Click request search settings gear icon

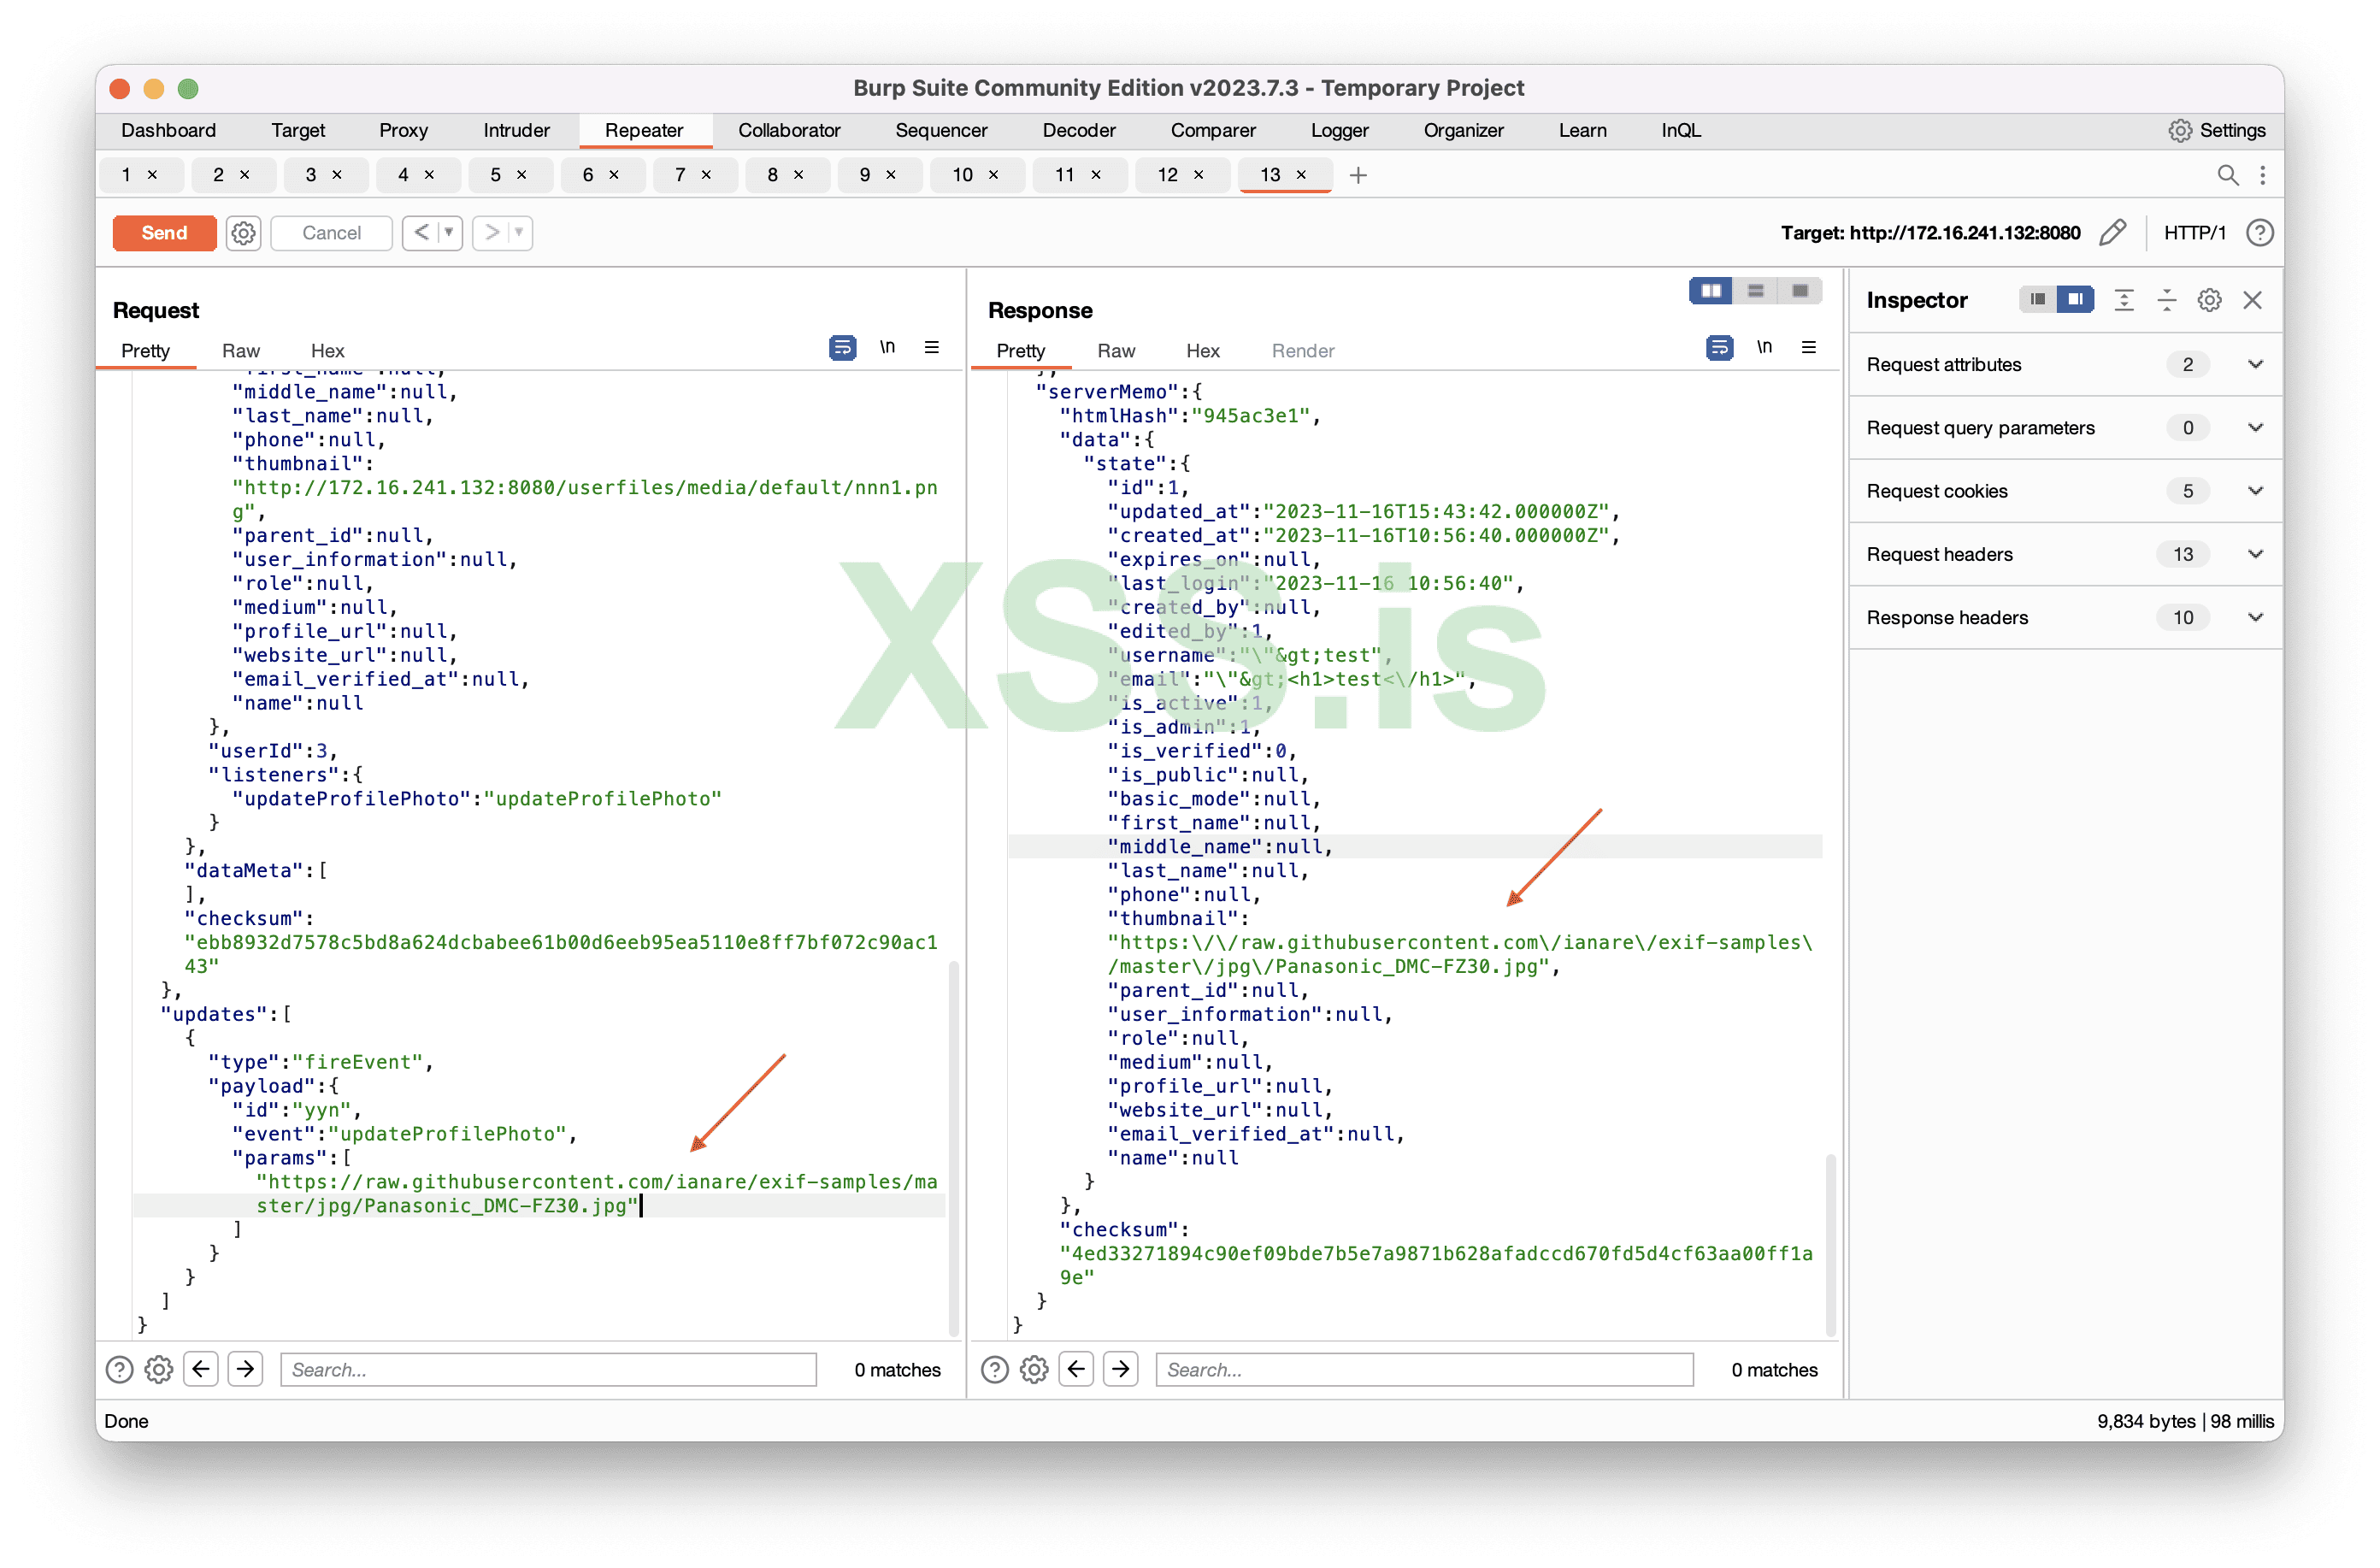click(x=159, y=1369)
